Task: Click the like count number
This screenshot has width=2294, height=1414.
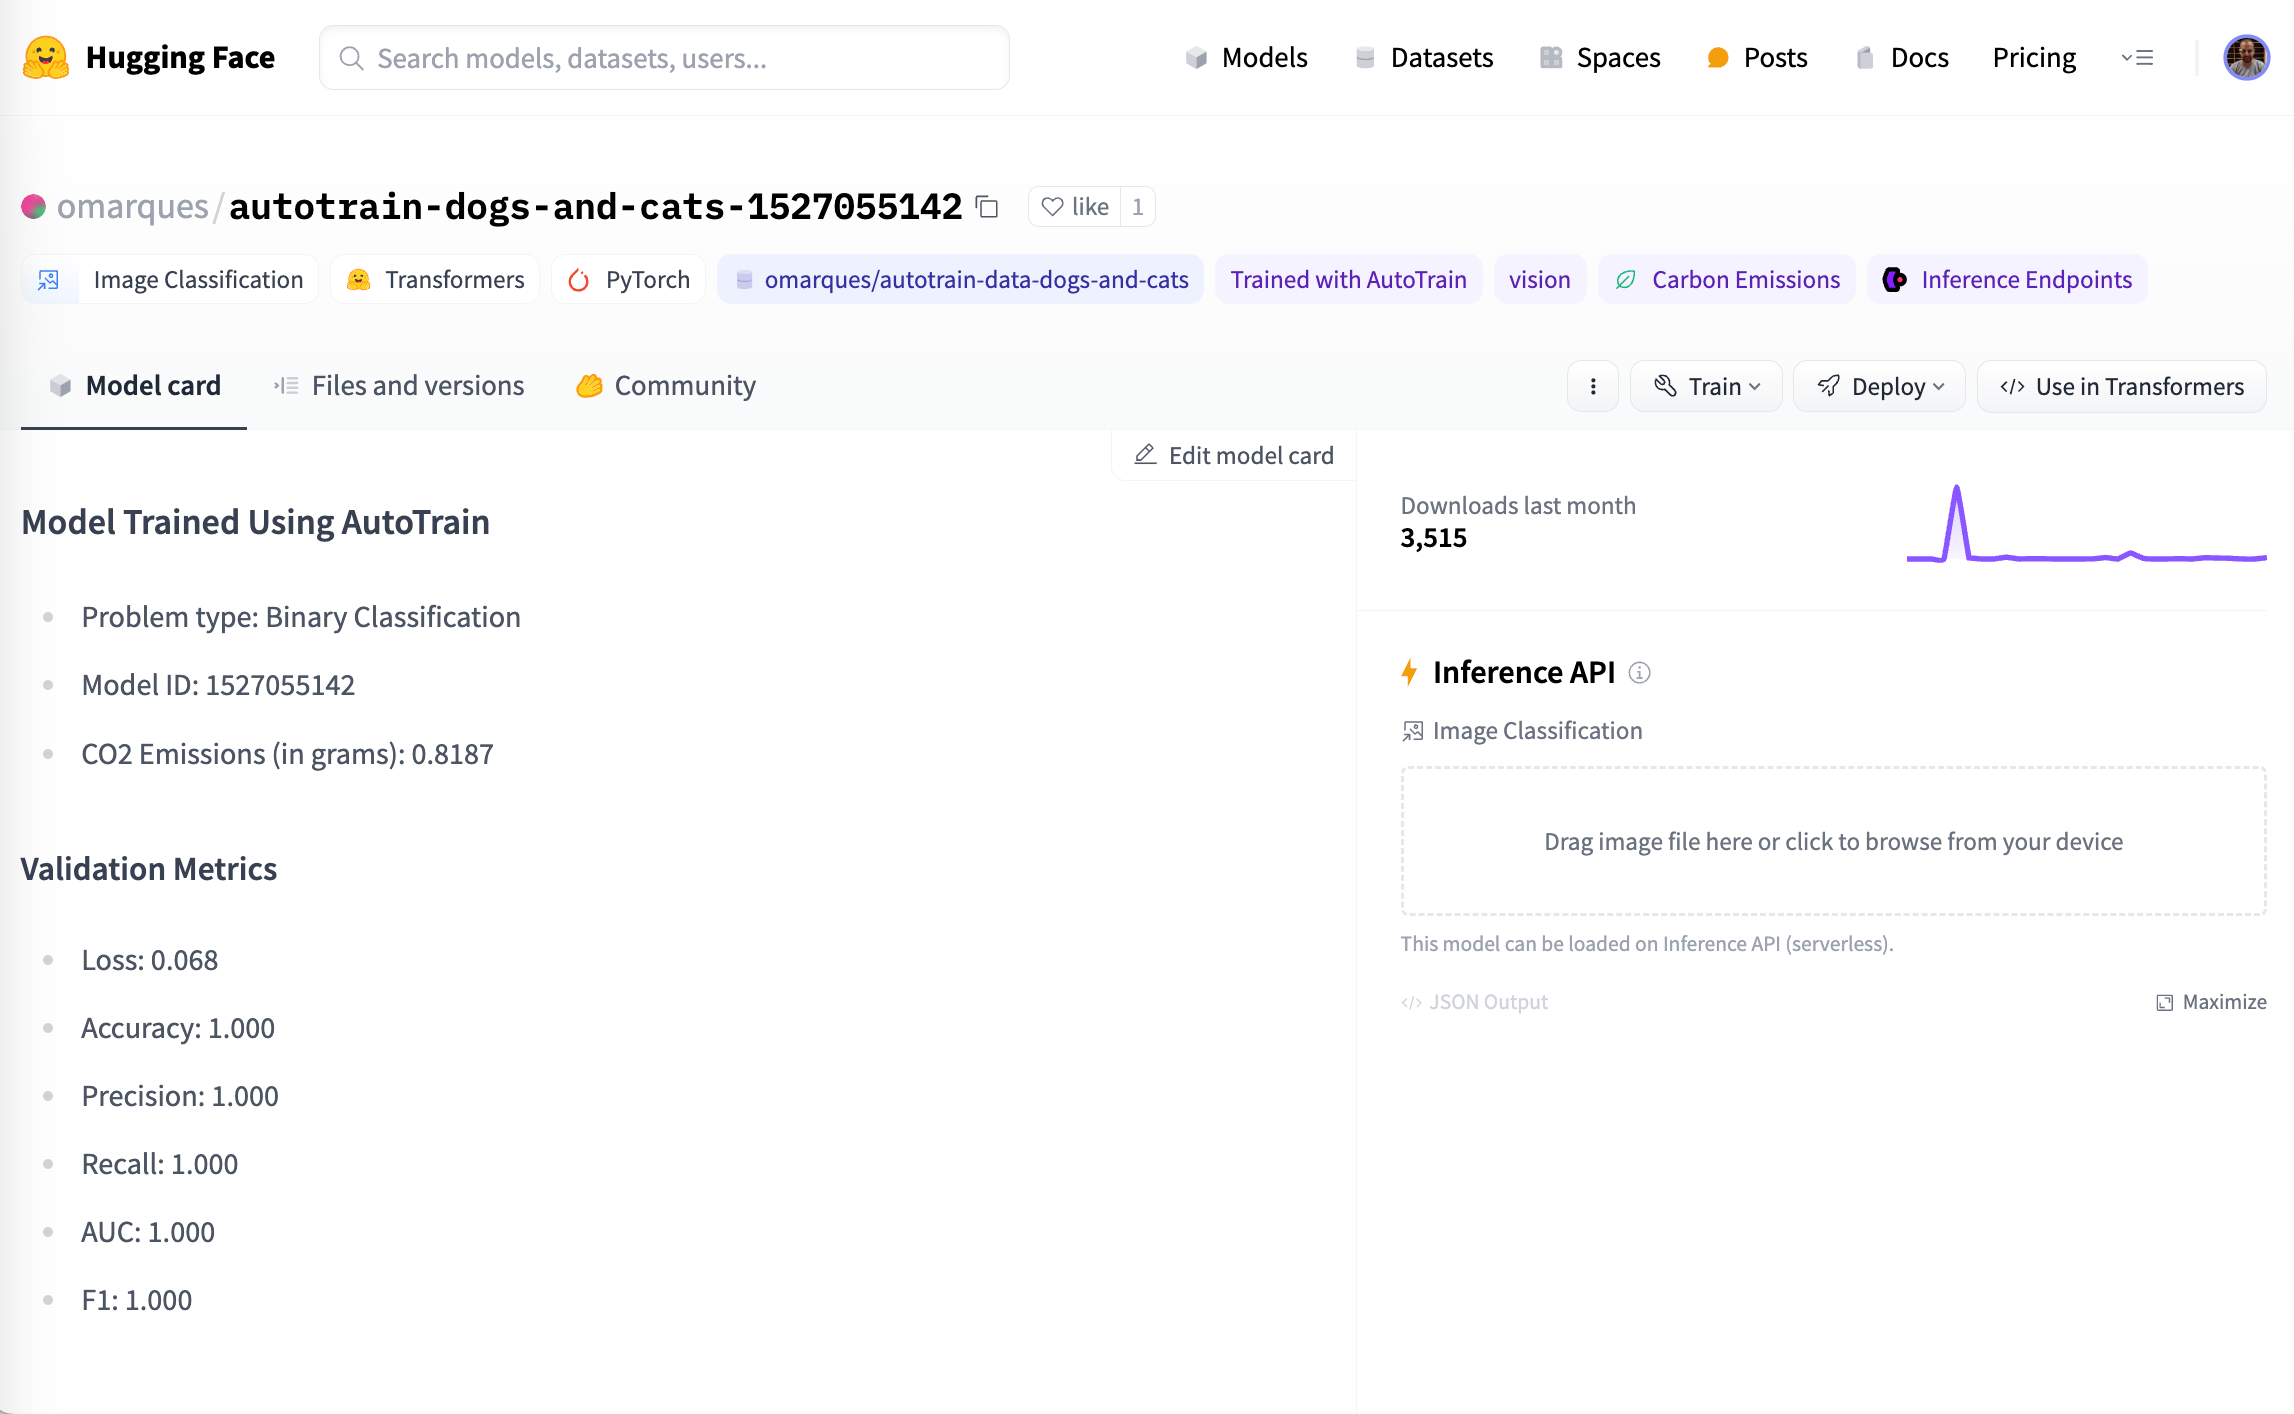Action: point(1137,207)
